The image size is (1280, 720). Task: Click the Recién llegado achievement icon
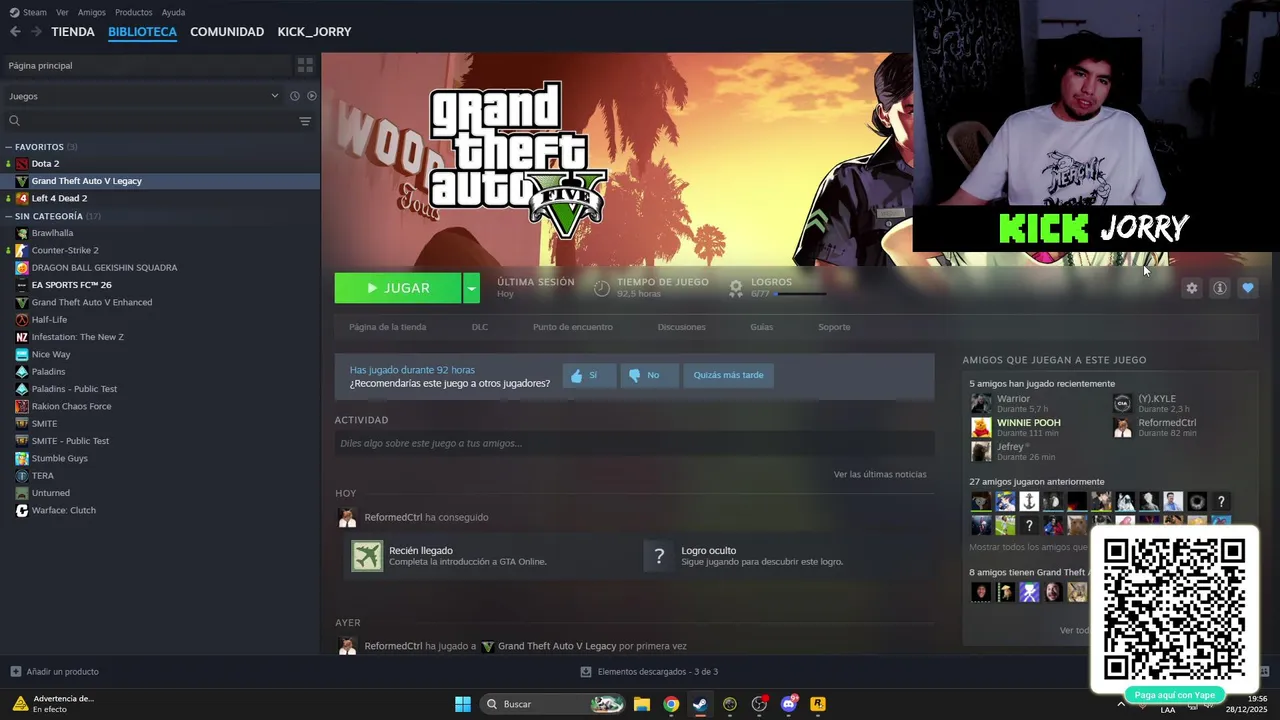367,556
